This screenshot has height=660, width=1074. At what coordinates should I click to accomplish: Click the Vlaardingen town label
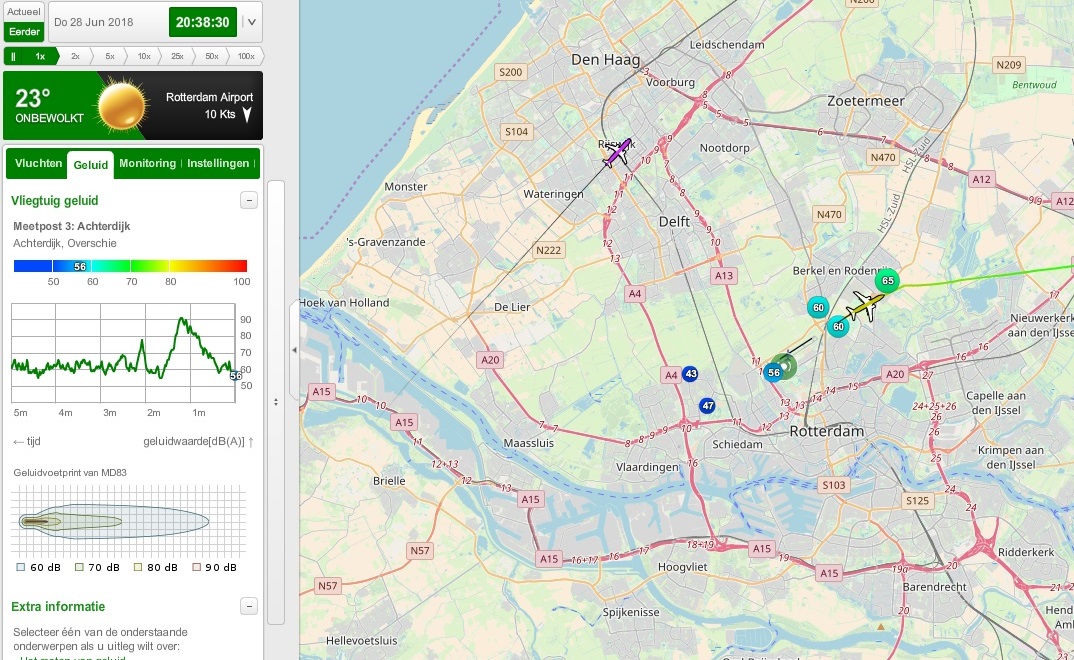647,467
